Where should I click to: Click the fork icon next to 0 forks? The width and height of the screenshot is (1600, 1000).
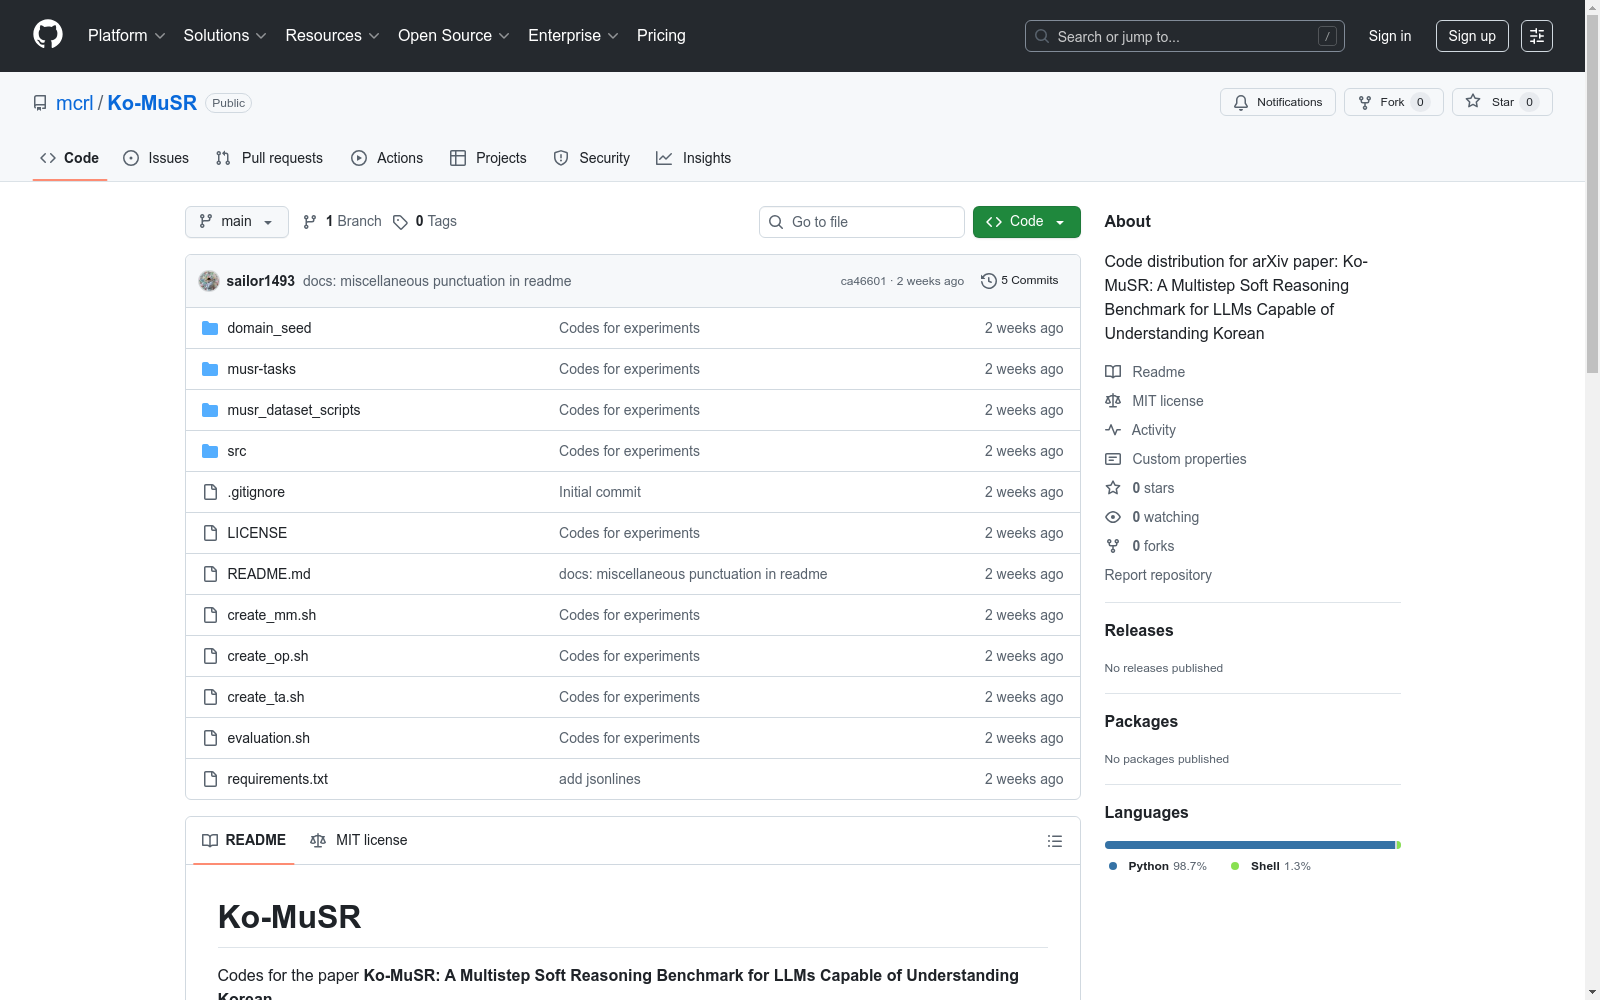(x=1113, y=546)
